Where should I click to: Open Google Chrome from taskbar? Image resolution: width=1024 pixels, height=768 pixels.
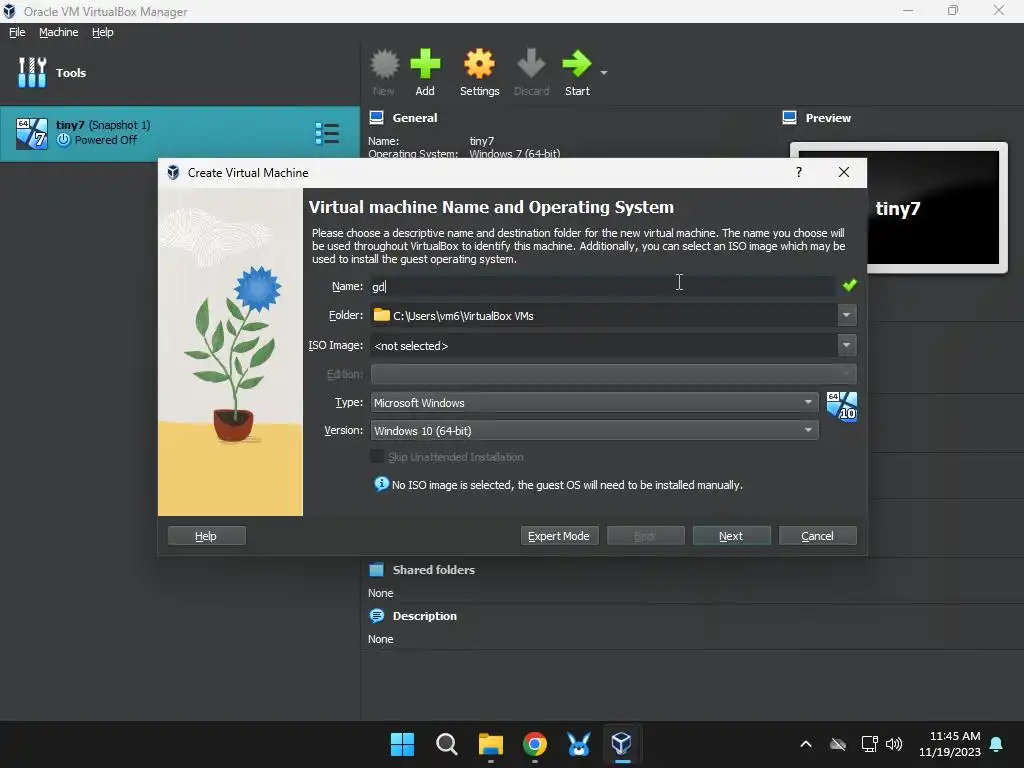click(535, 744)
